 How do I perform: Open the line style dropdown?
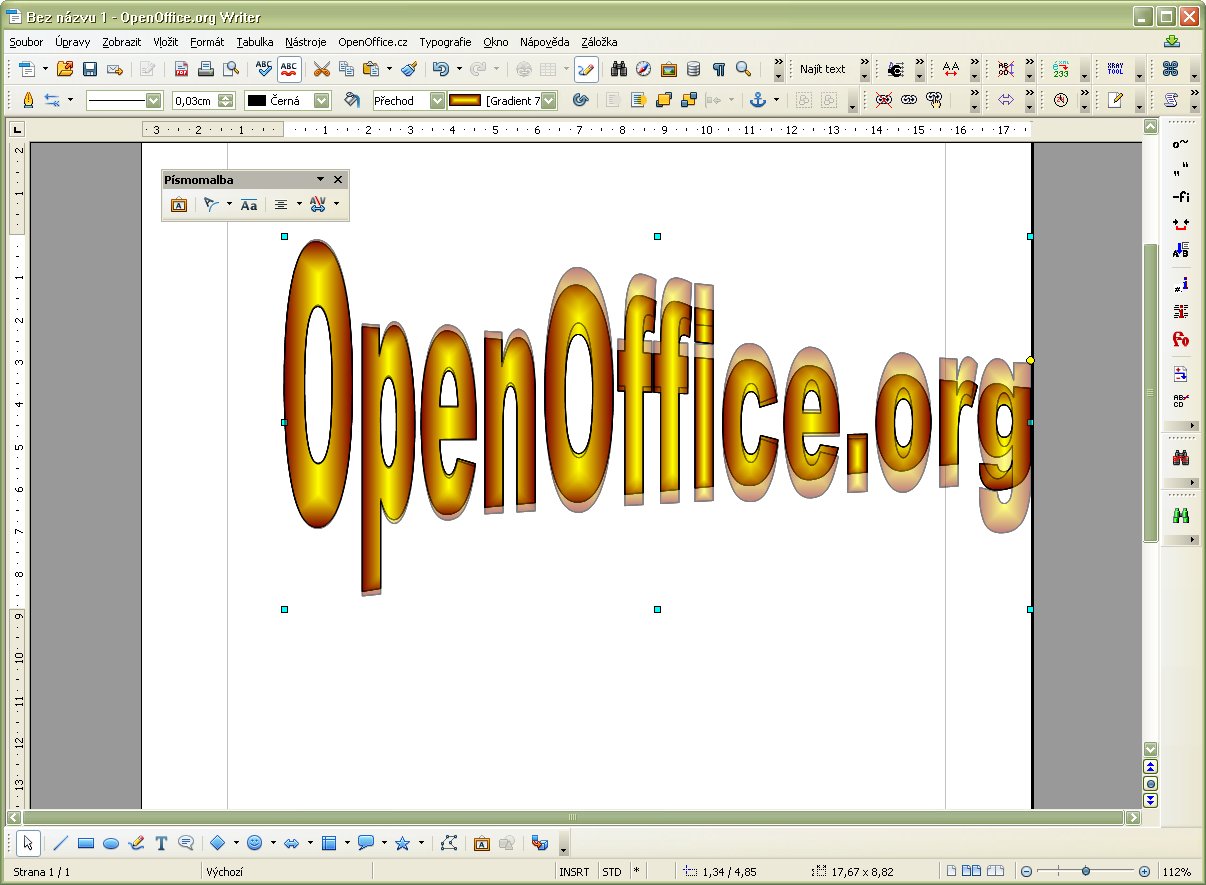click(x=153, y=100)
